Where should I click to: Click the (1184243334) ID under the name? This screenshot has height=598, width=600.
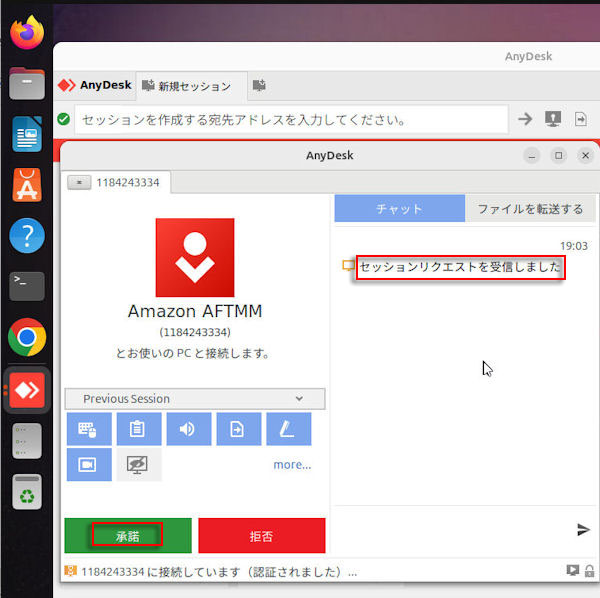[x=195, y=332]
